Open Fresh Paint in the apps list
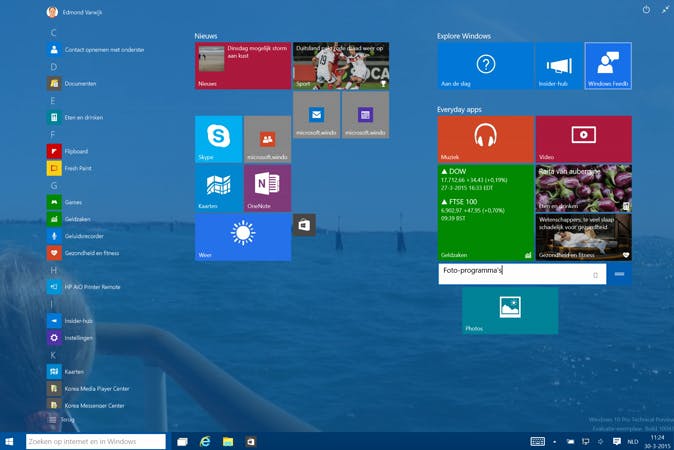This screenshot has height=450, width=674. pos(78,168)
